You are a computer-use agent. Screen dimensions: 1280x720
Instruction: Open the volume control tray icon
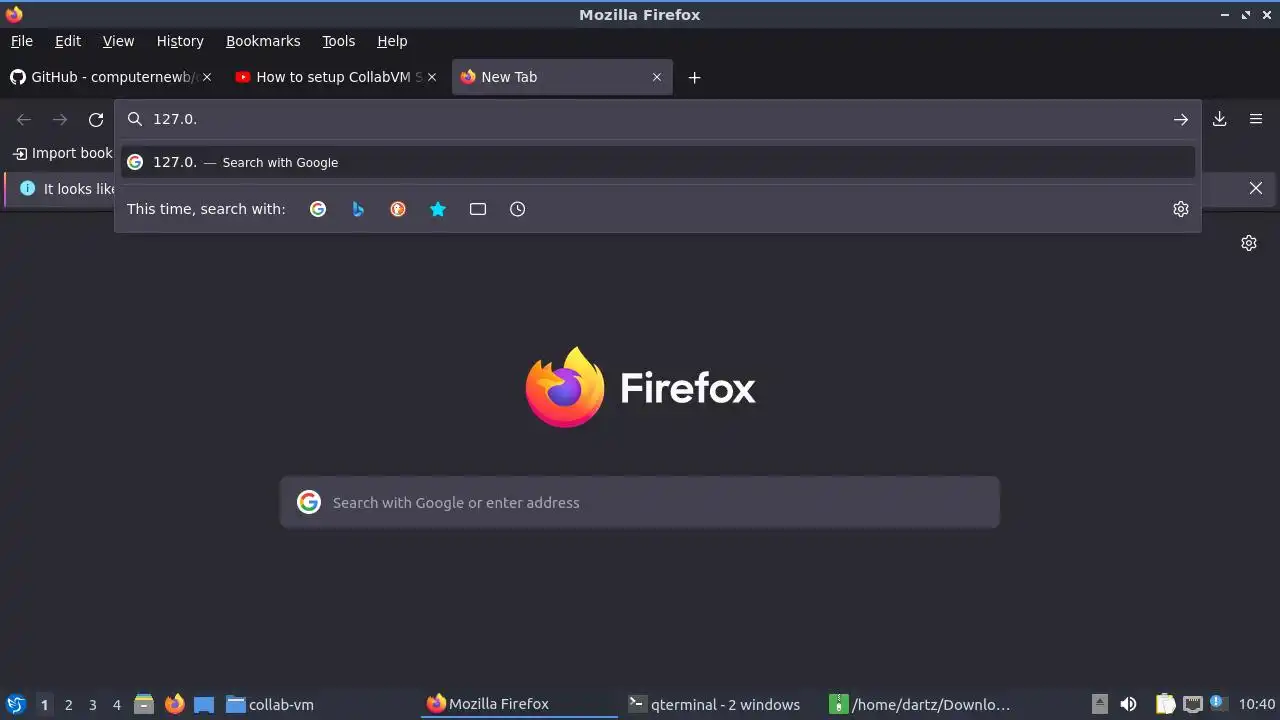pos(1128,704)
